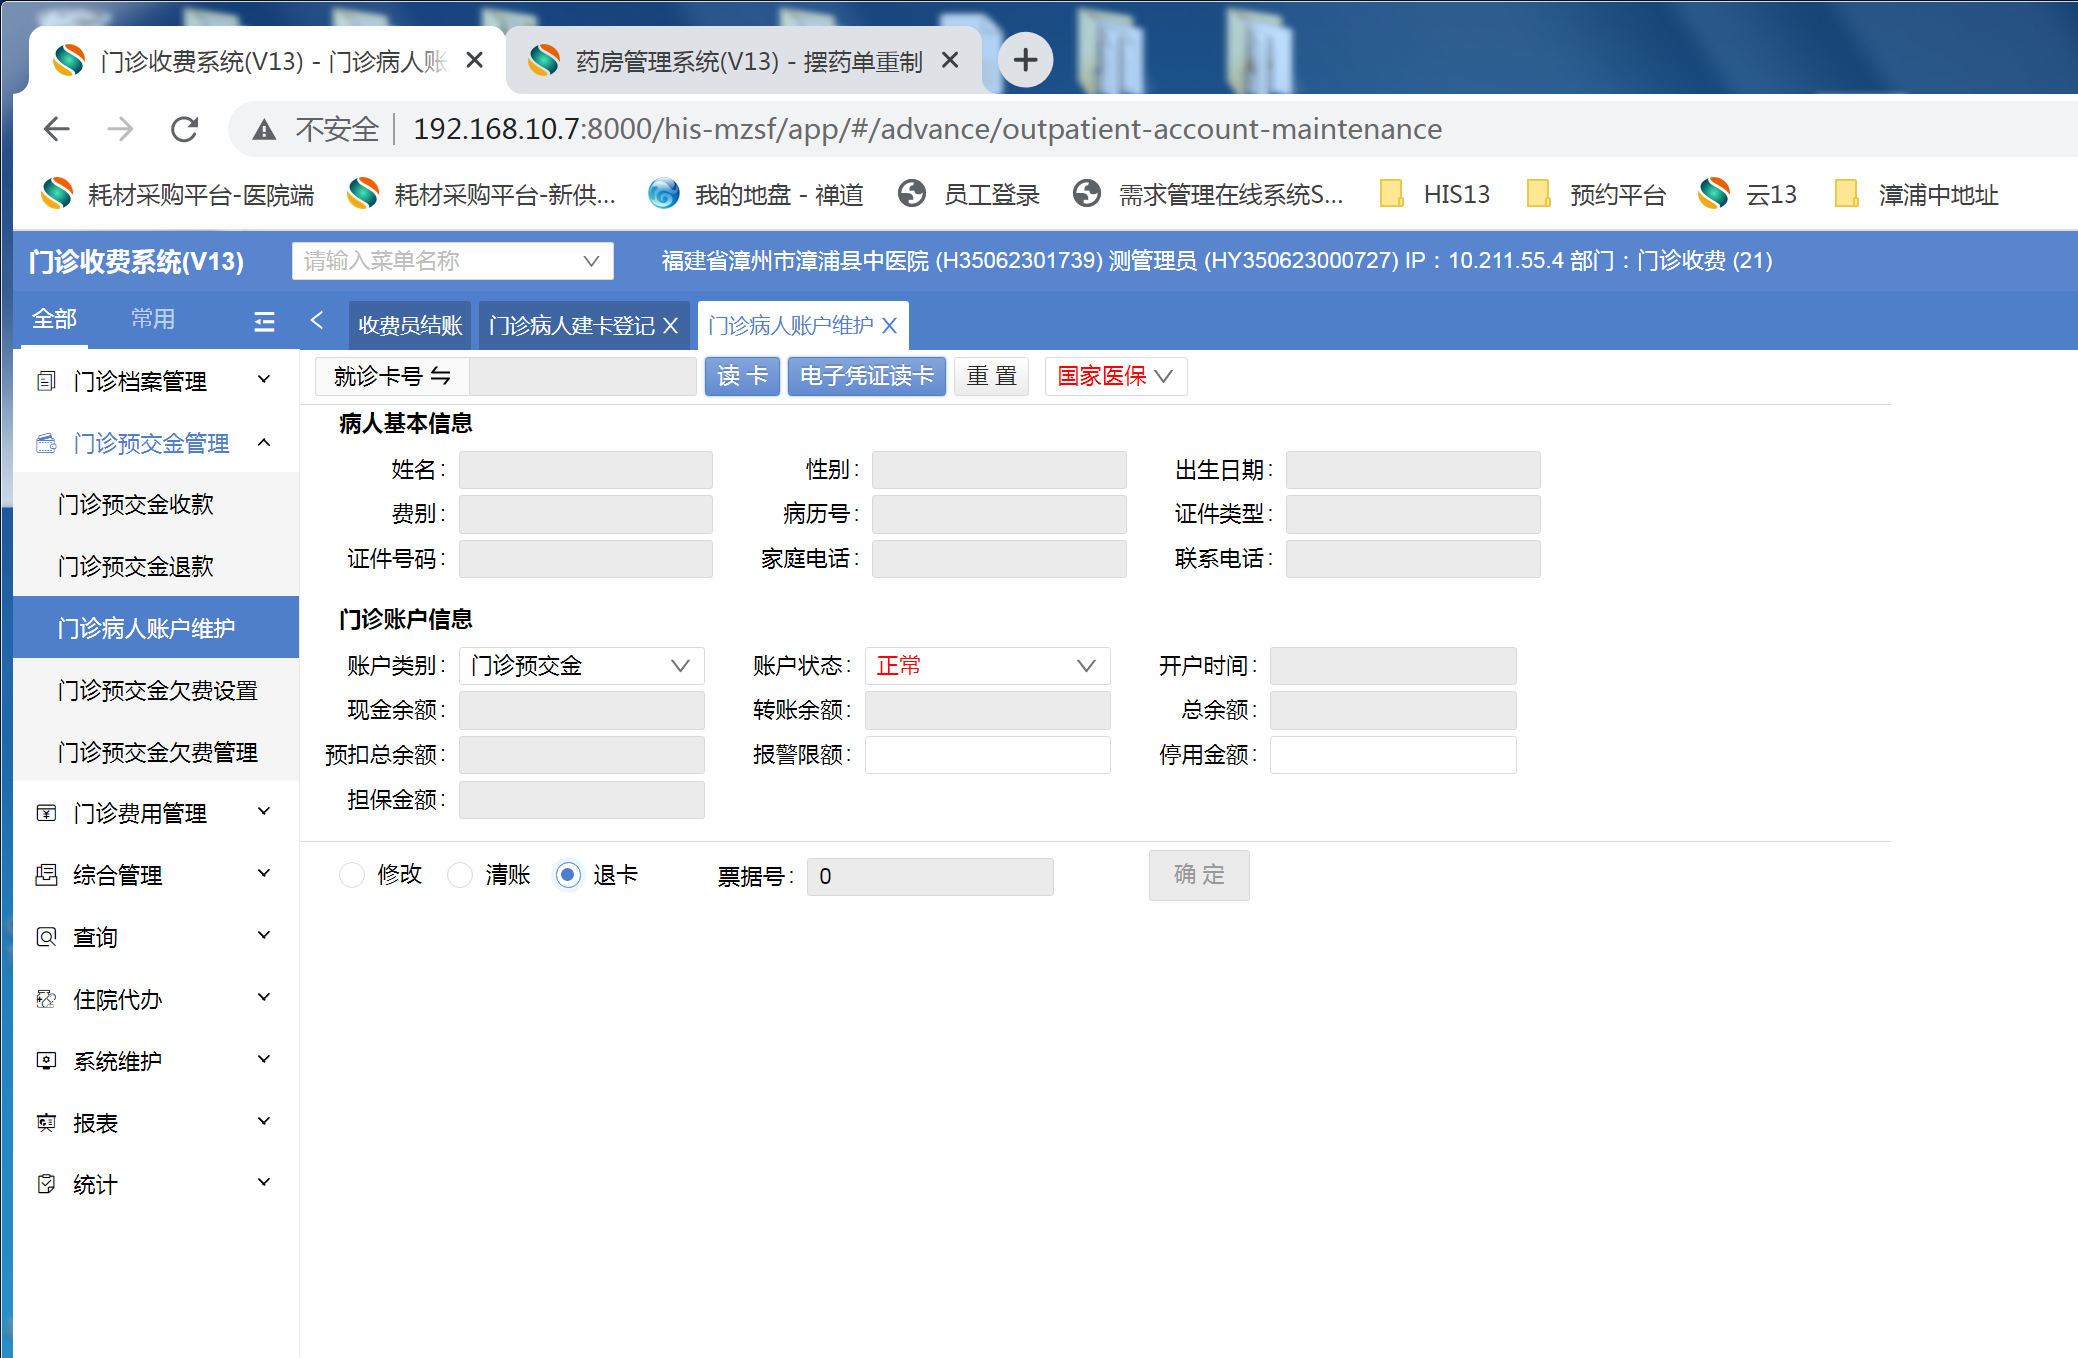Click the tab scroll-left arrow icon
Screen dimensions: 2078x1358
click(317, 320)
